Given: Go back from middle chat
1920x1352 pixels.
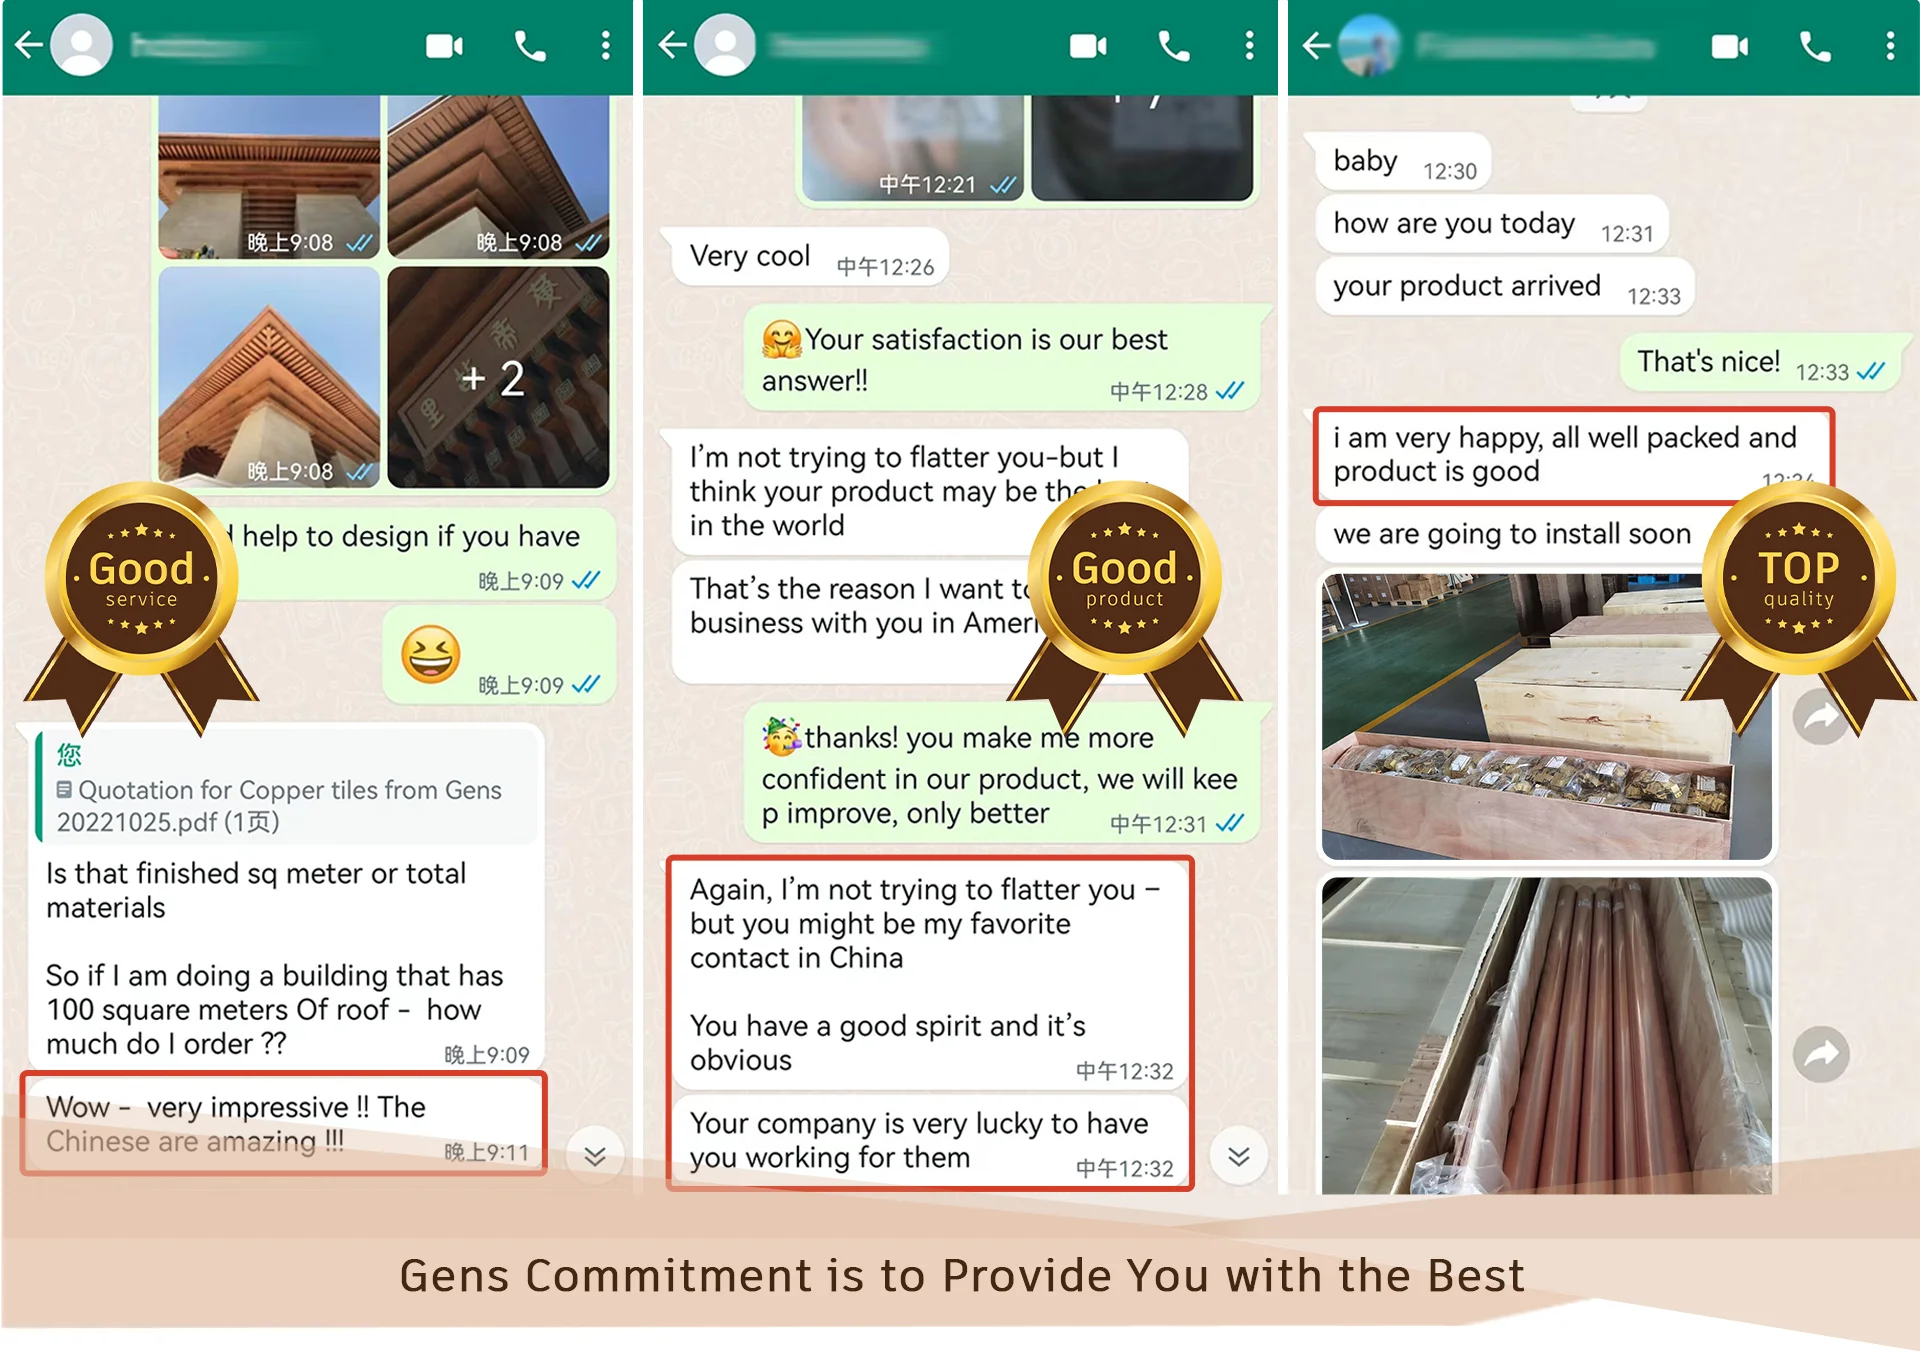Looking at the screenshot, I should (x=673, y=45).
